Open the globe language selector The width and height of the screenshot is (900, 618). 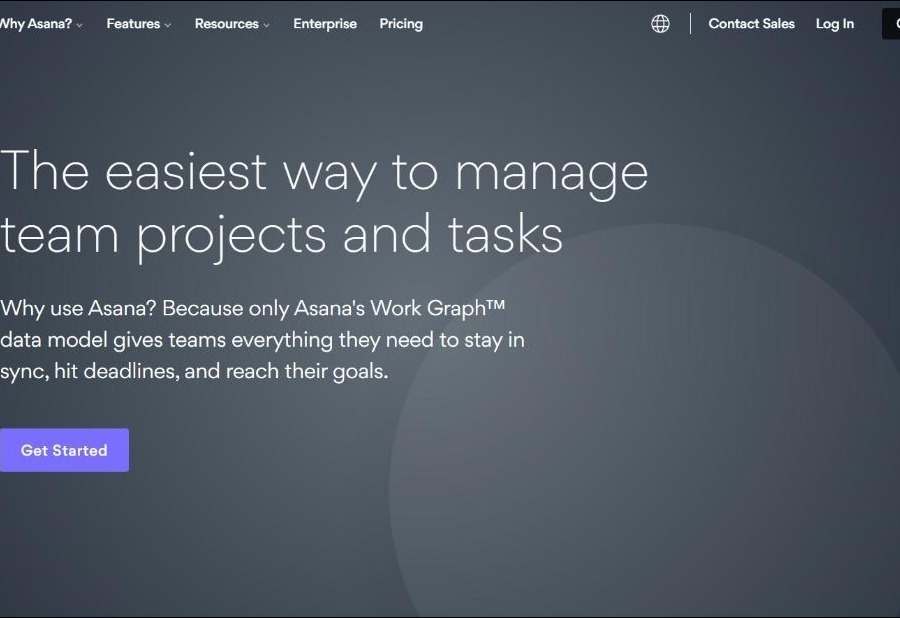(660, 24)
